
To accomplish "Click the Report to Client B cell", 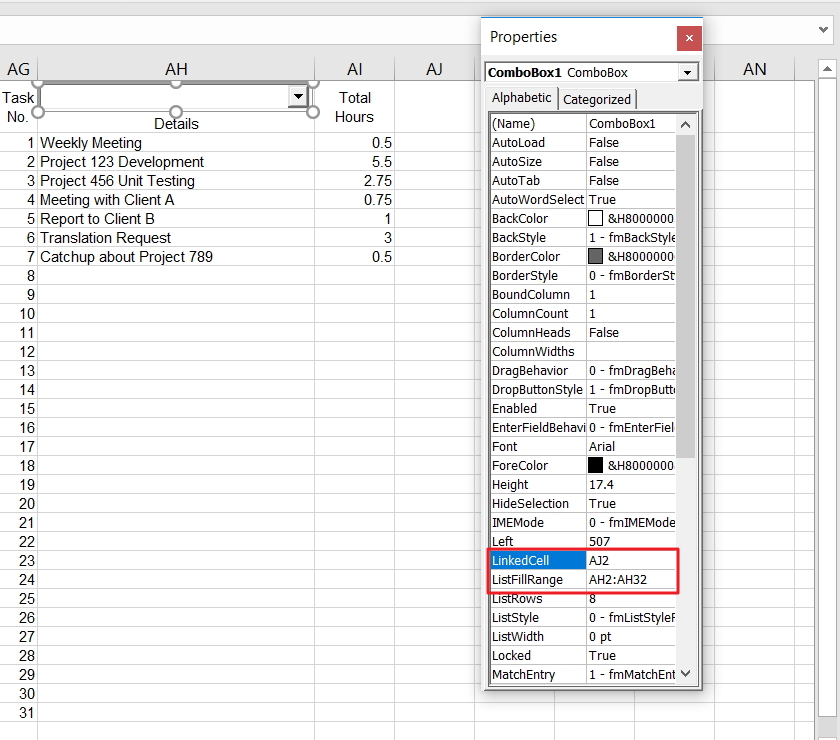I will click(176, 219).
